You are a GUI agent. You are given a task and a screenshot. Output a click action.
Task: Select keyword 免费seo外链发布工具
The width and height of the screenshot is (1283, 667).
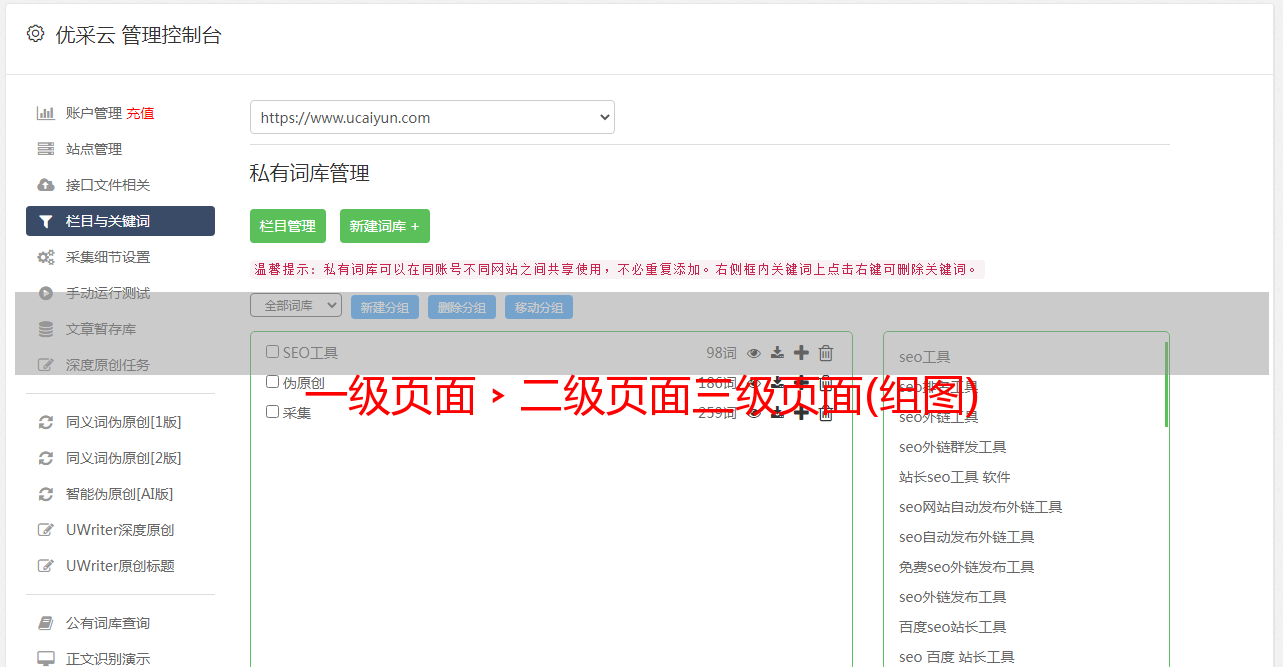click(967, 567)
